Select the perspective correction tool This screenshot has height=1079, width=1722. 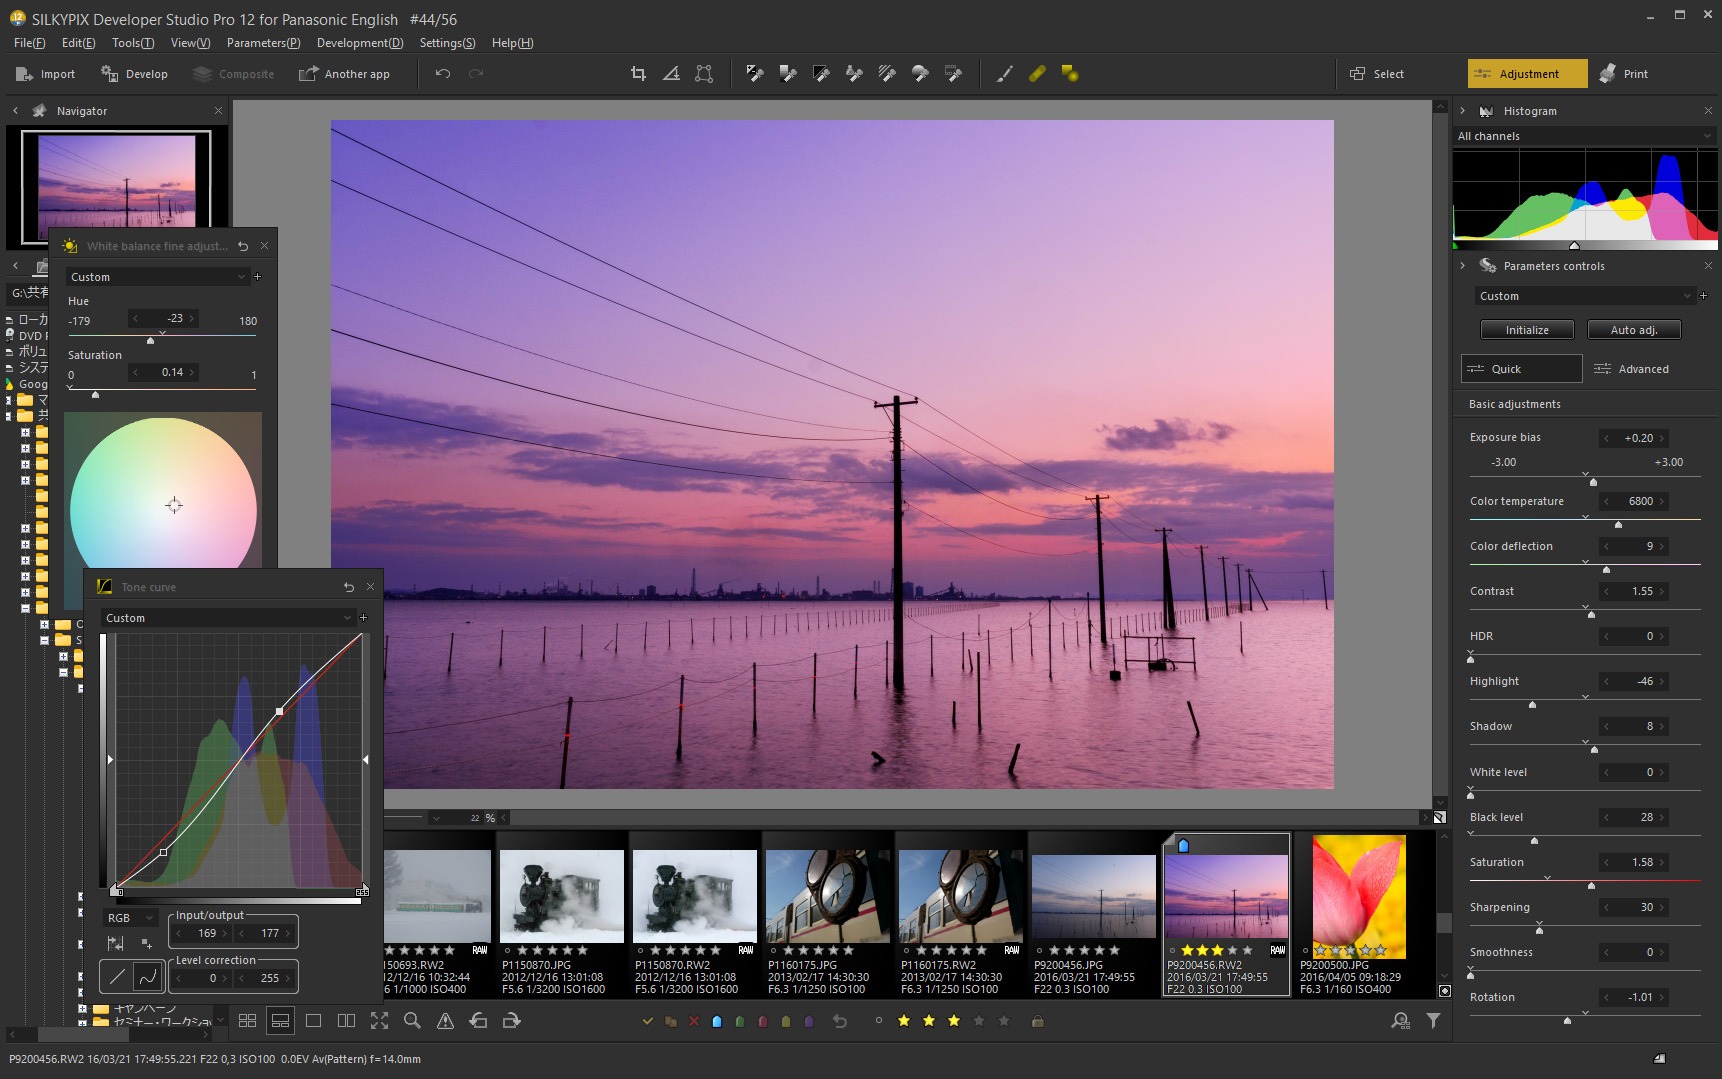coord(704,73)
